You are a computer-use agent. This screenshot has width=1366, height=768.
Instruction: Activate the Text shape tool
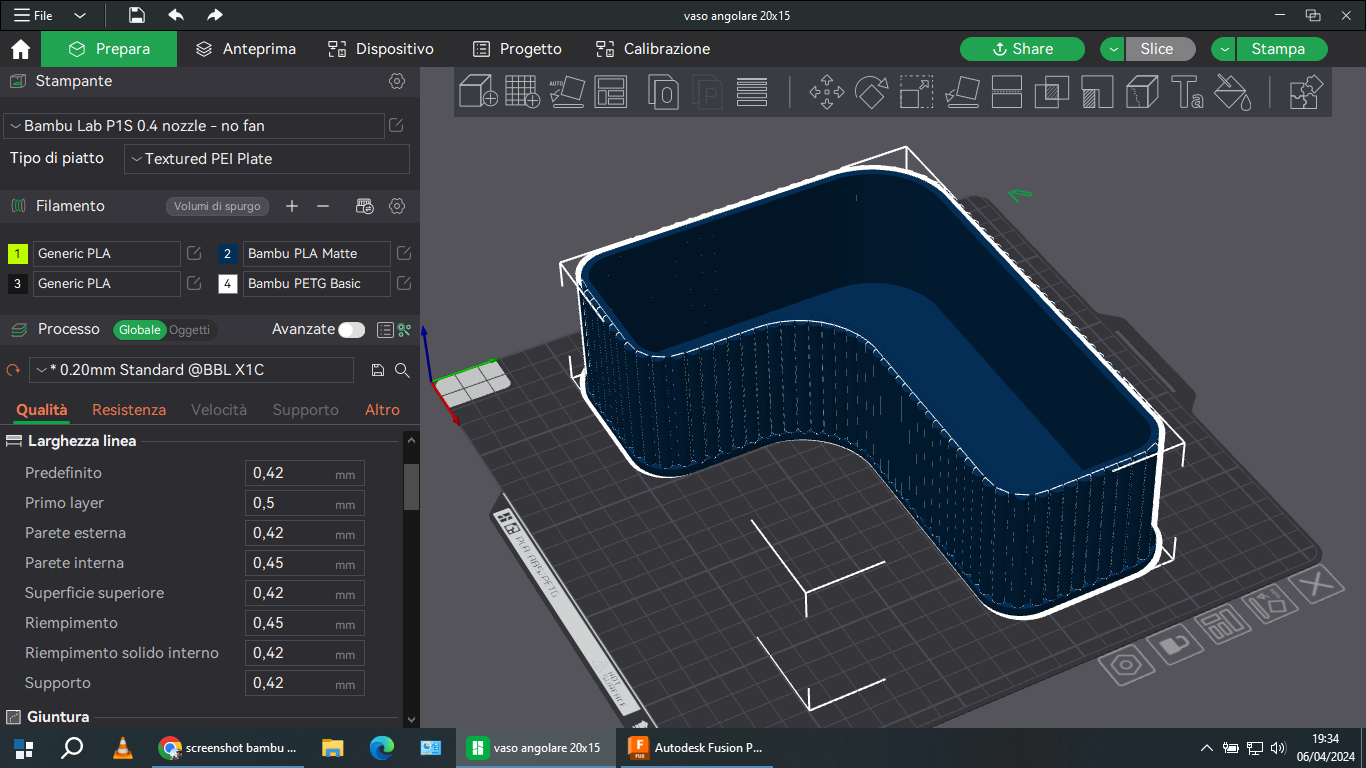click(1186, 92)
